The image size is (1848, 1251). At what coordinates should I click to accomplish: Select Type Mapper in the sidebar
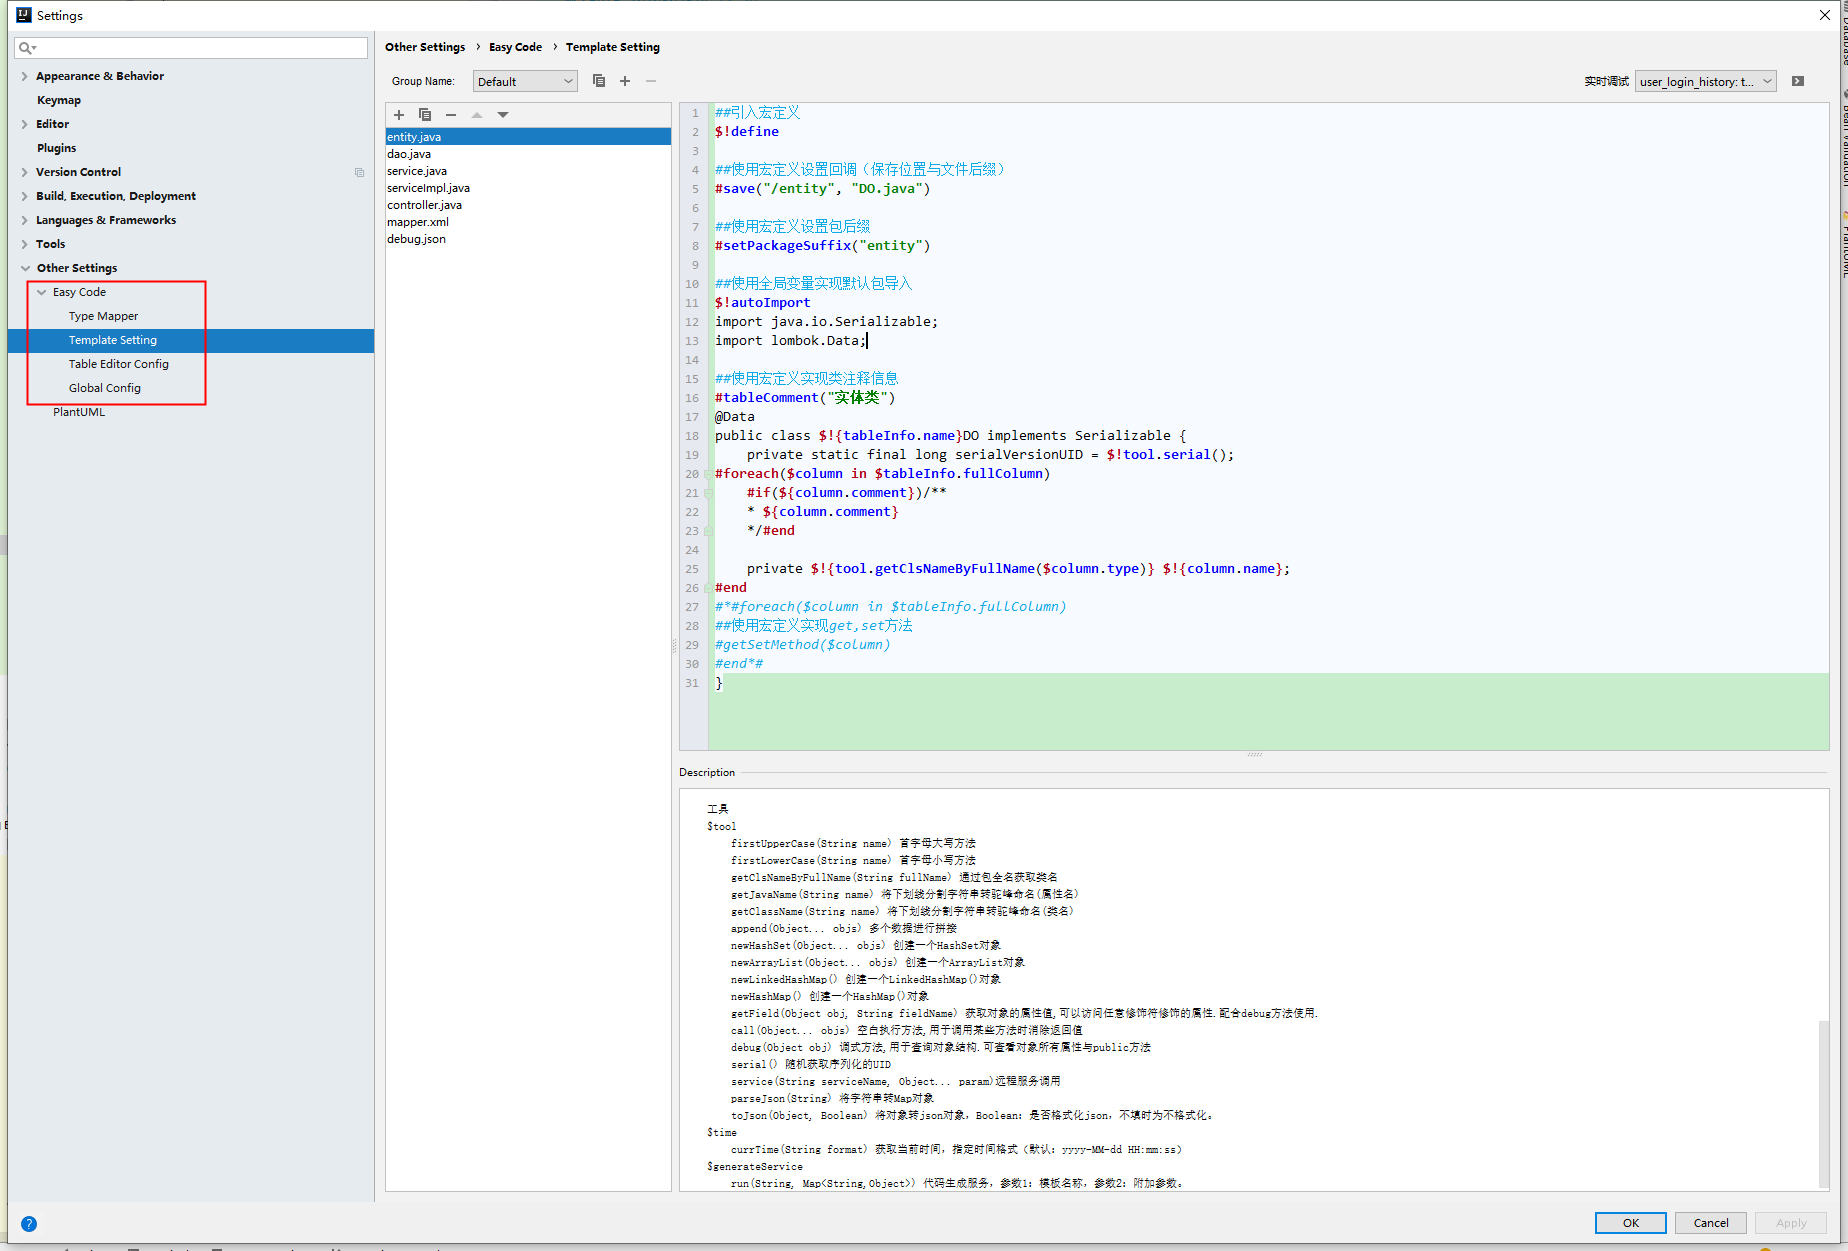coord(103,315)
